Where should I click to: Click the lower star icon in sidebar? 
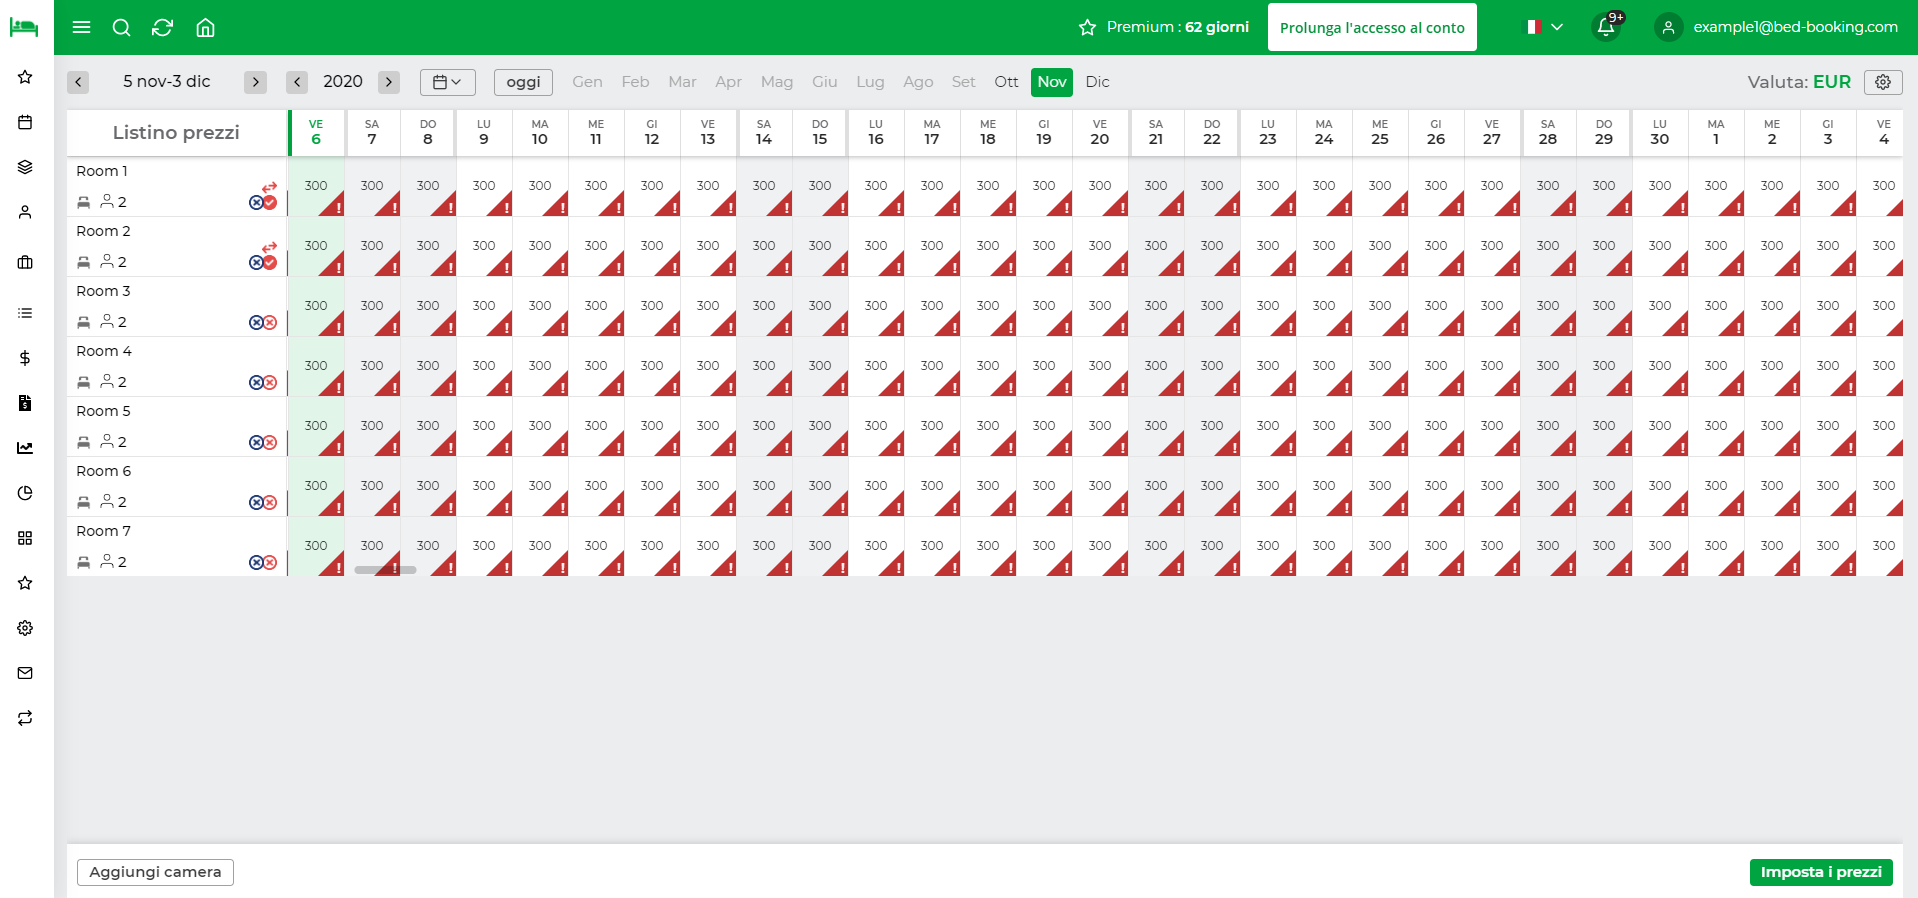click(26, 583)
